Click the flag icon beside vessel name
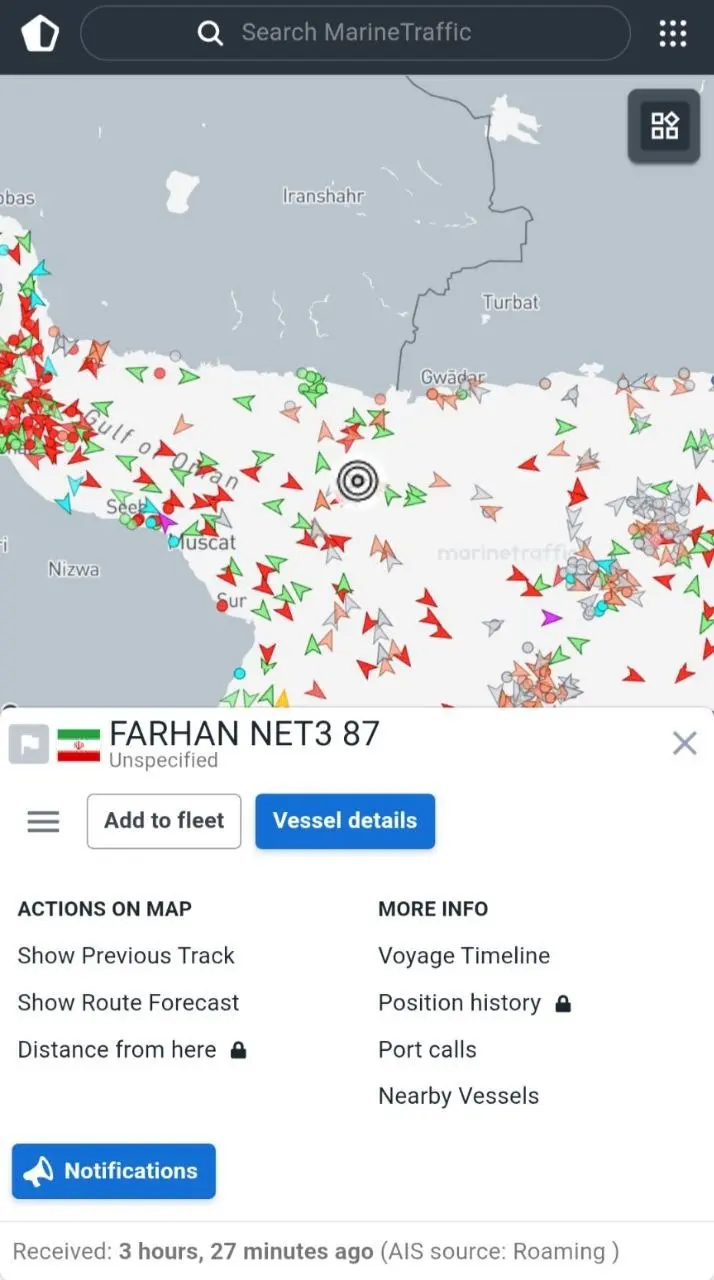The width and height of the screenshot is (714, 1280). 29,744
